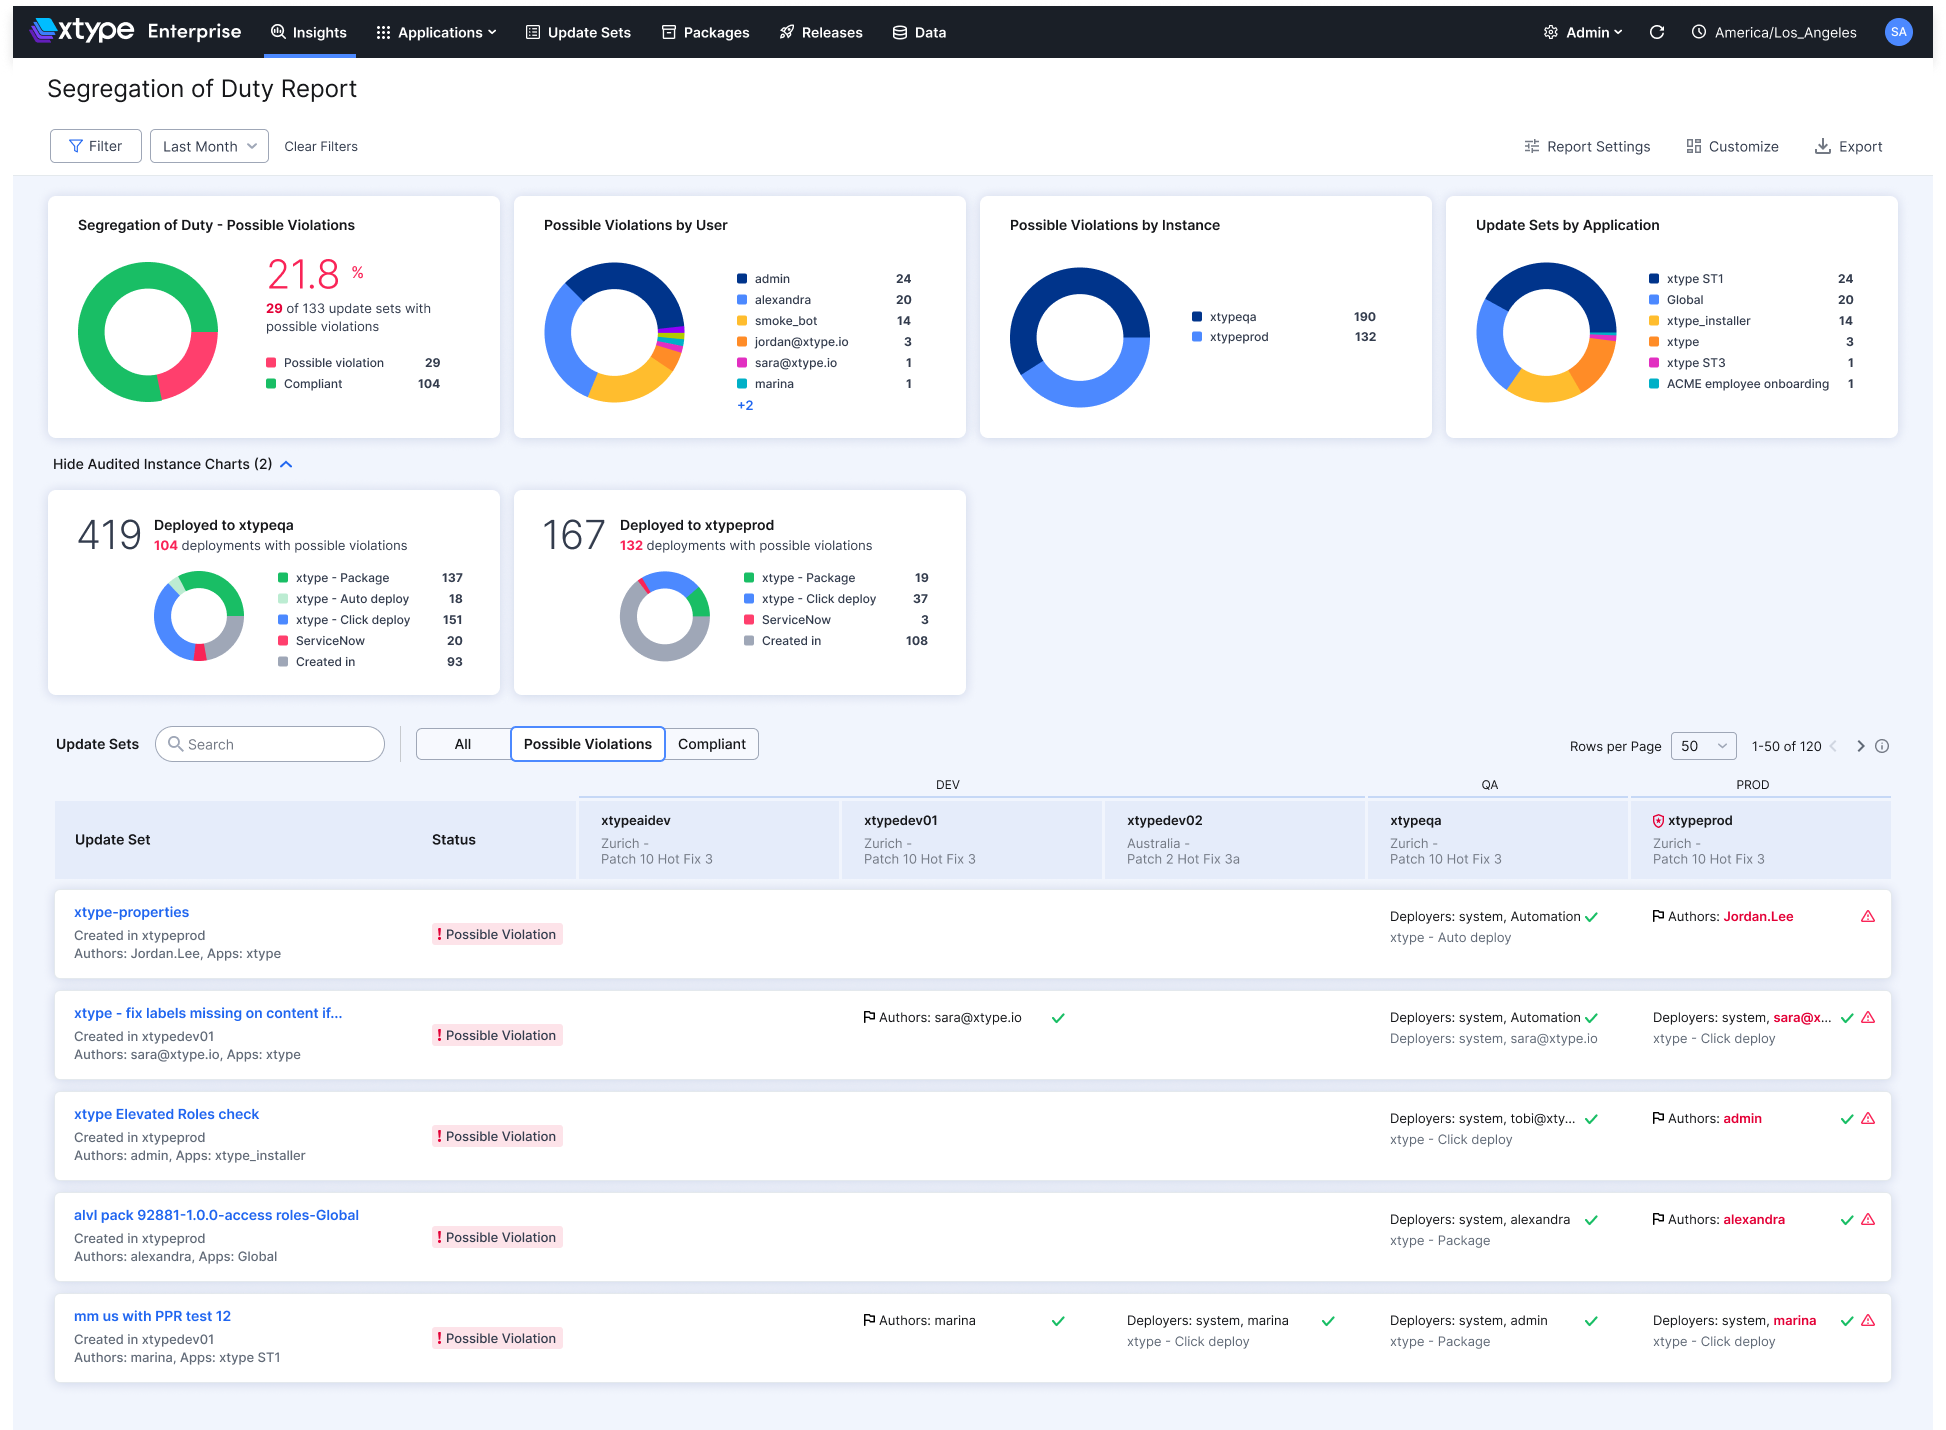This screenshot has width=1946, height=1430.
Task: Click the Possible Violations by Instance donut chart
Action: [1080, 337]
